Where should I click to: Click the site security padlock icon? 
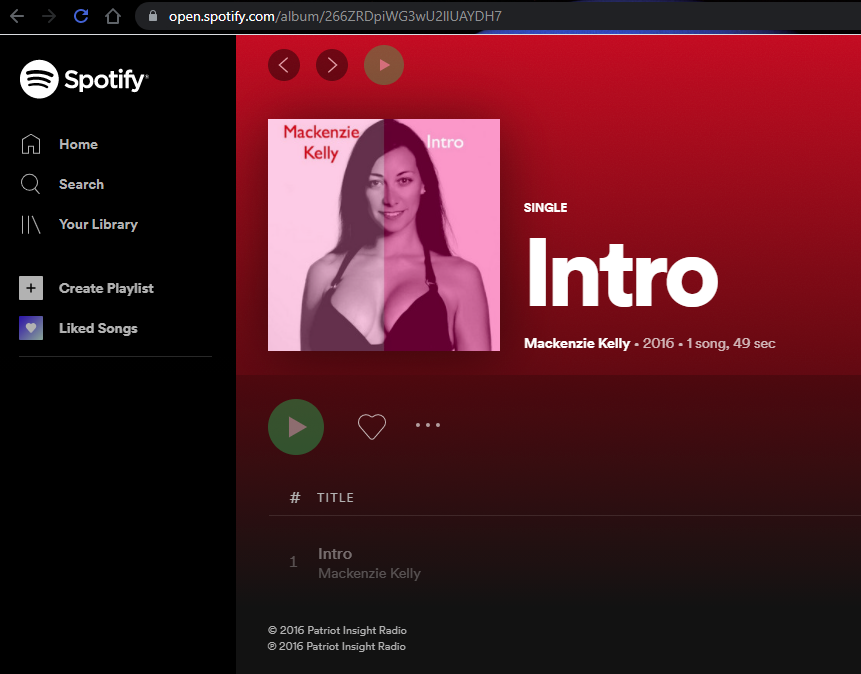click(x=152, y=16)
